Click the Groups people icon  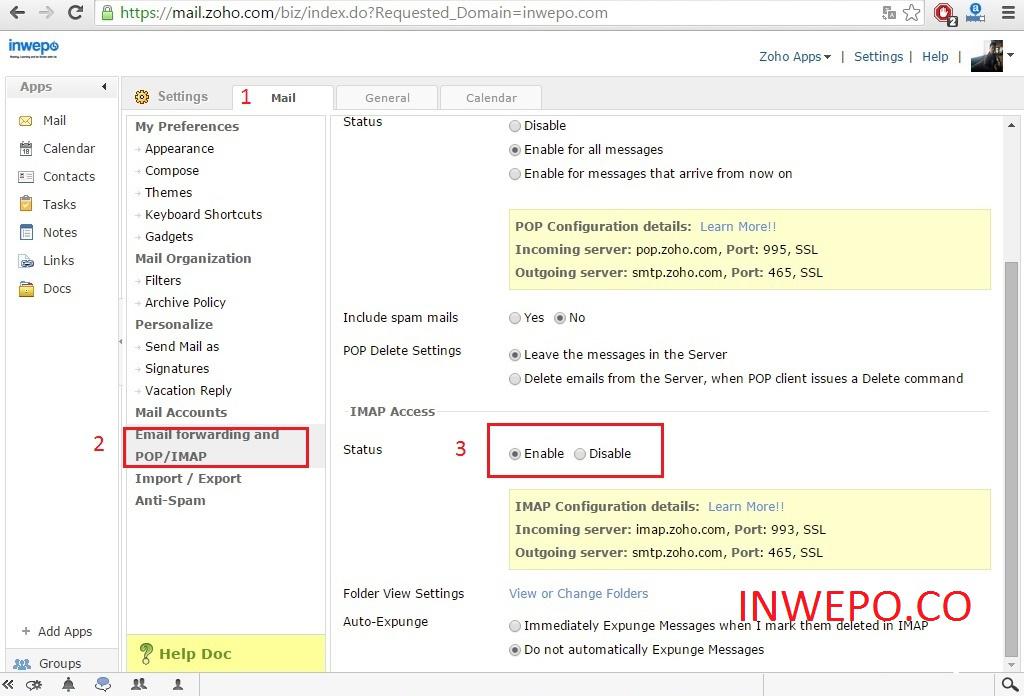22,664
